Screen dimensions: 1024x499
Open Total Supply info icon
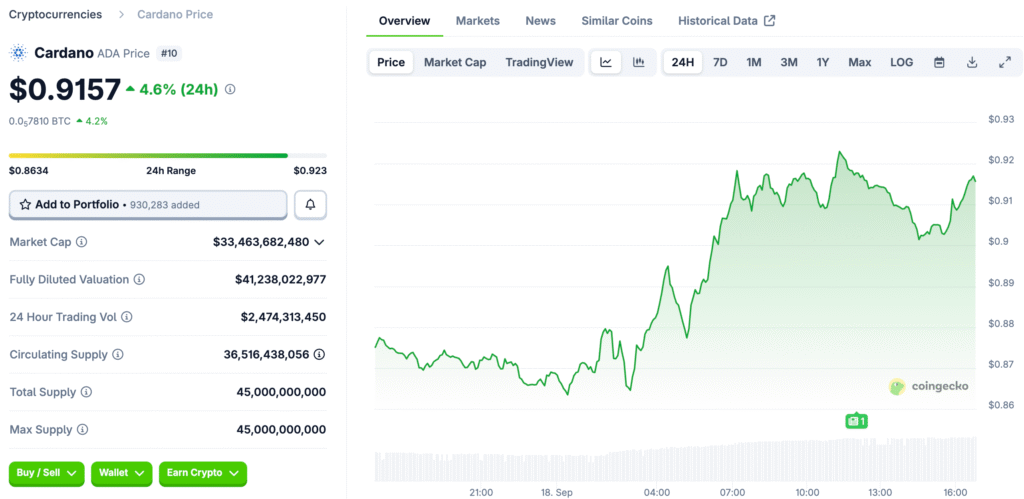pyautogui.click(x=86, y=393)
